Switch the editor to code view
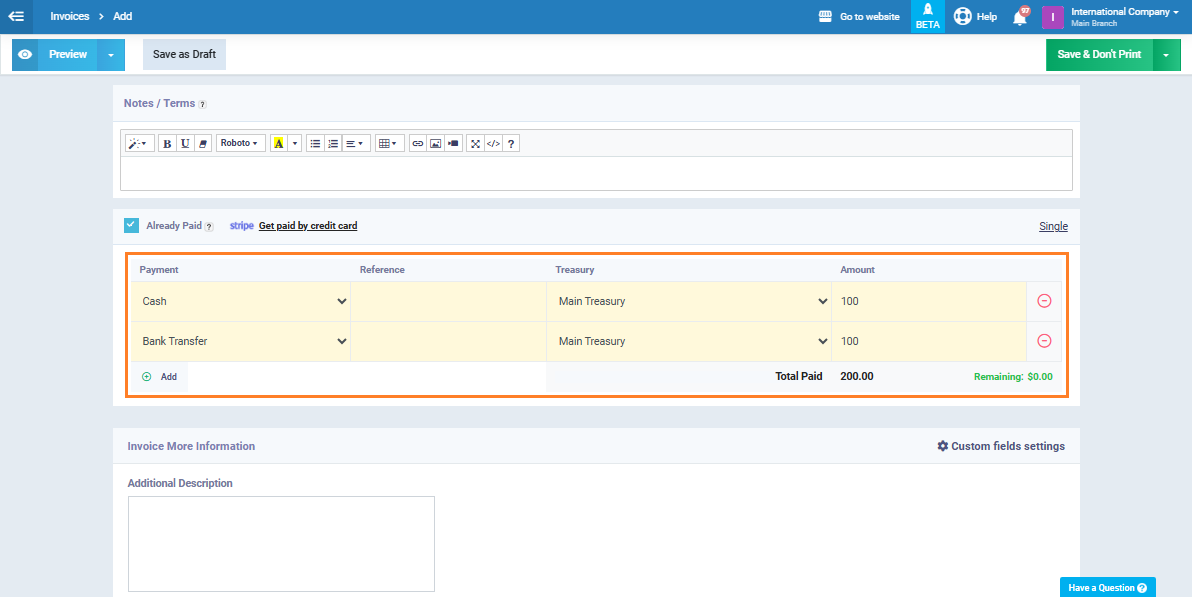 click(x=493, y=144)
